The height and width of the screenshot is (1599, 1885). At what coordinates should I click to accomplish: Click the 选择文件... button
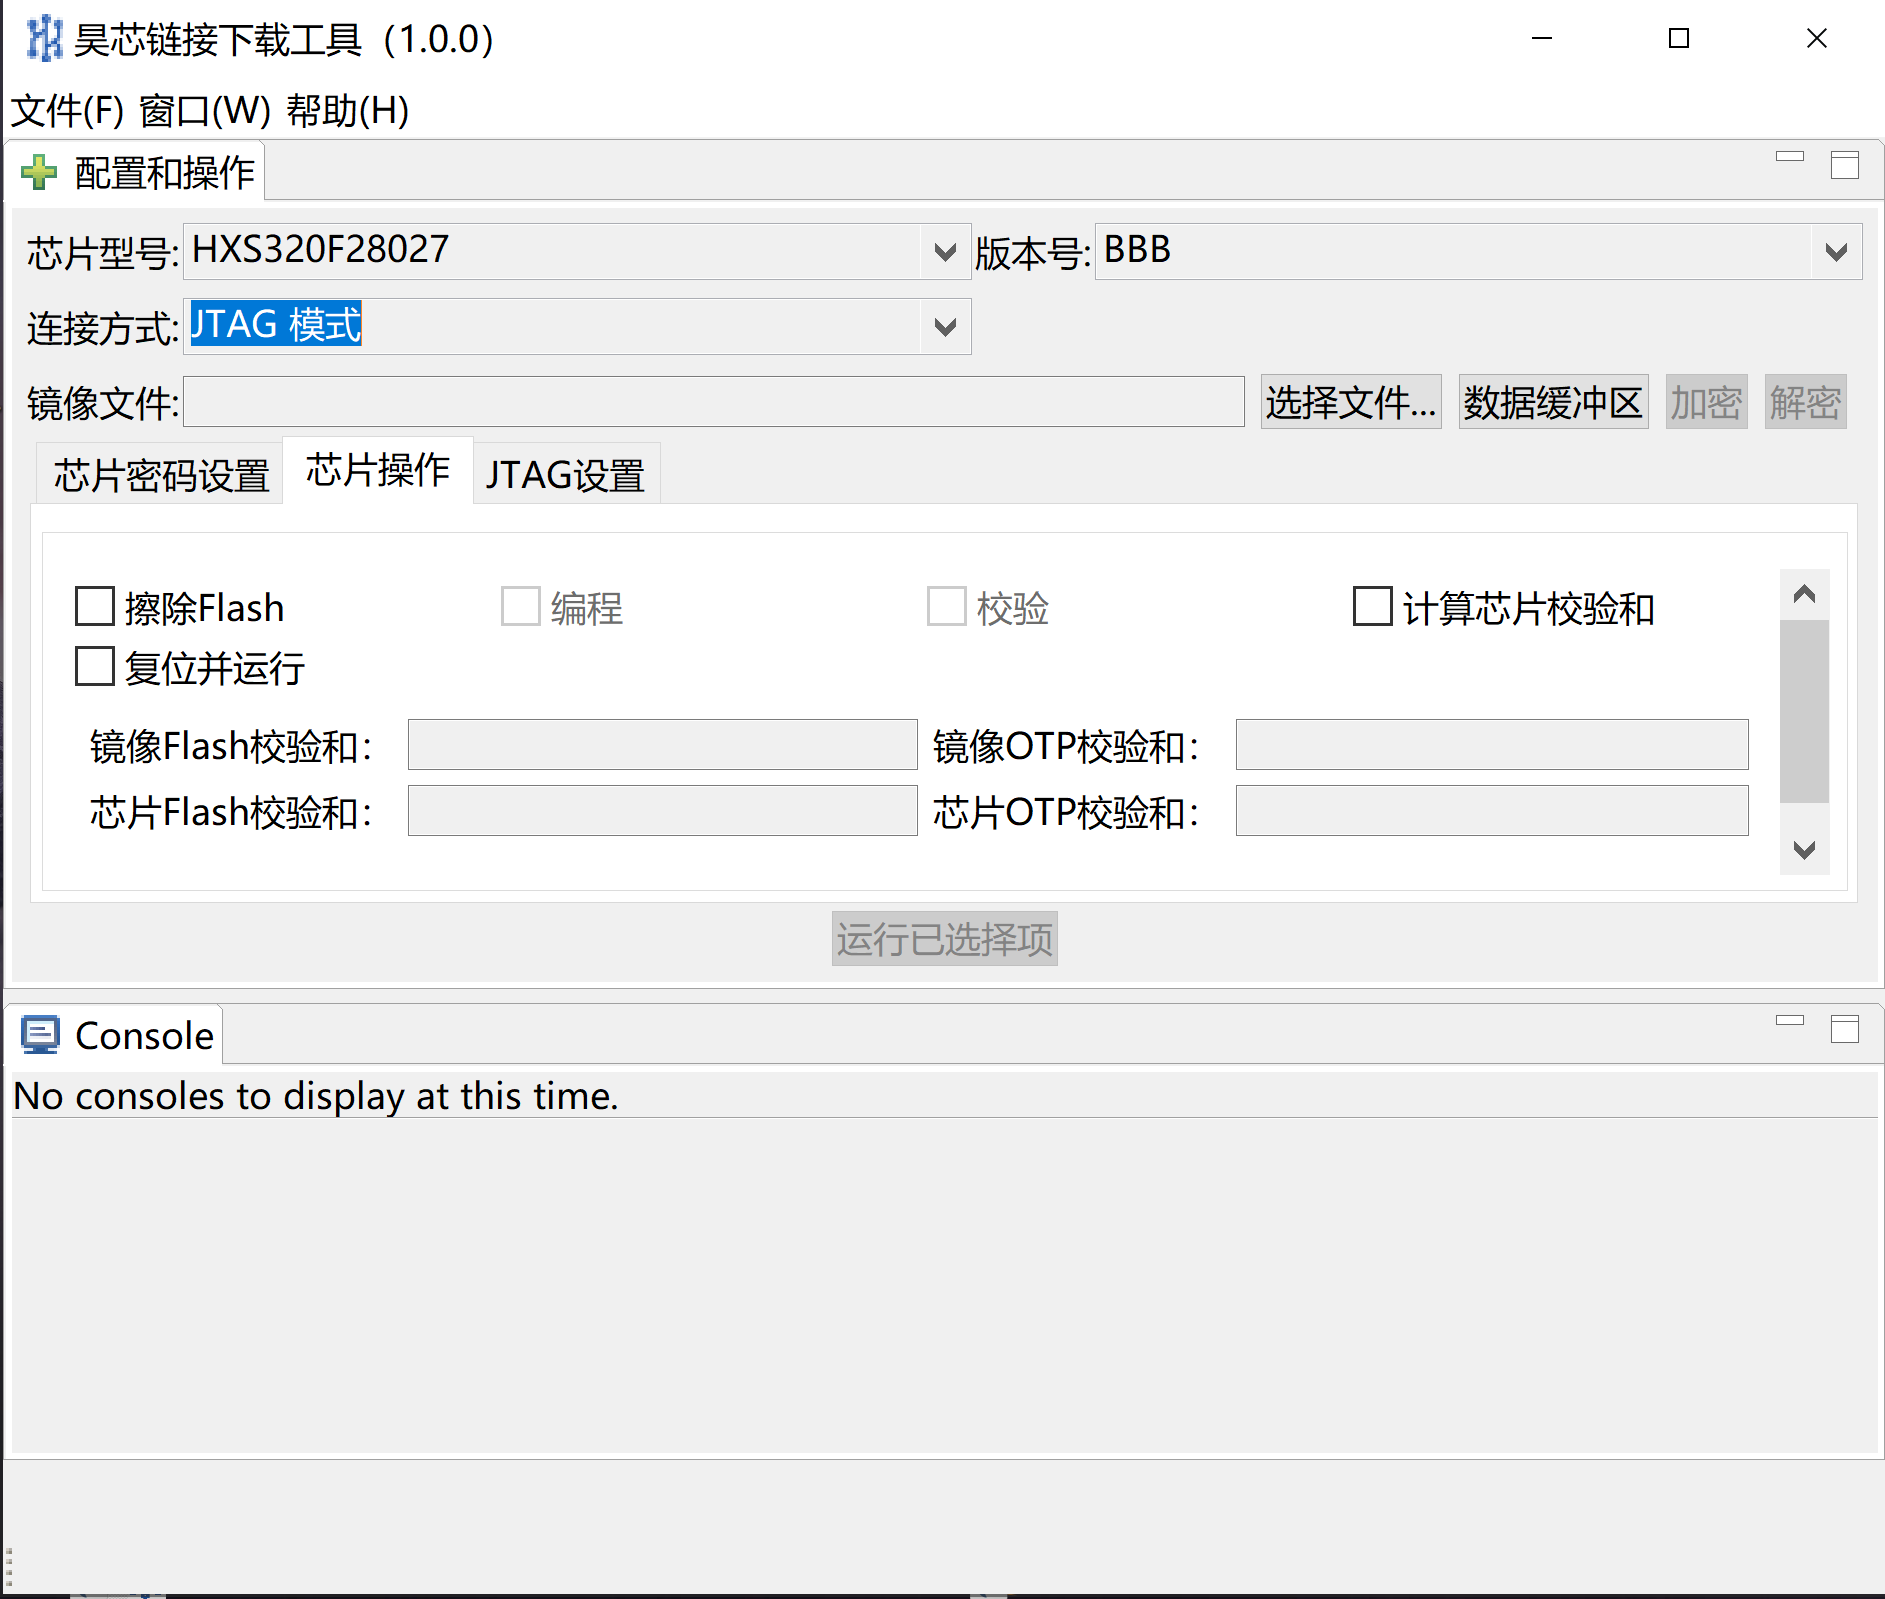click(1351, 402)
